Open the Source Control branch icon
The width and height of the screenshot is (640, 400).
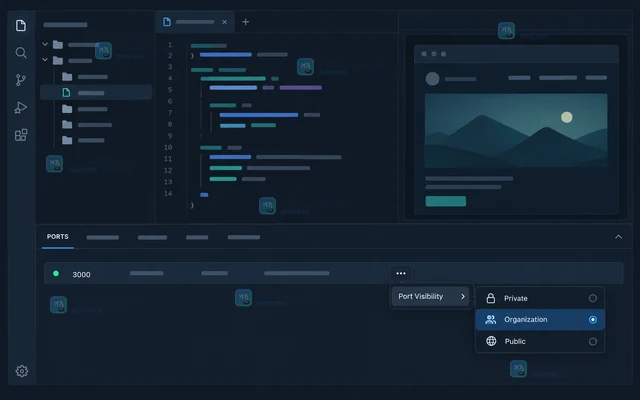[21, 80]
